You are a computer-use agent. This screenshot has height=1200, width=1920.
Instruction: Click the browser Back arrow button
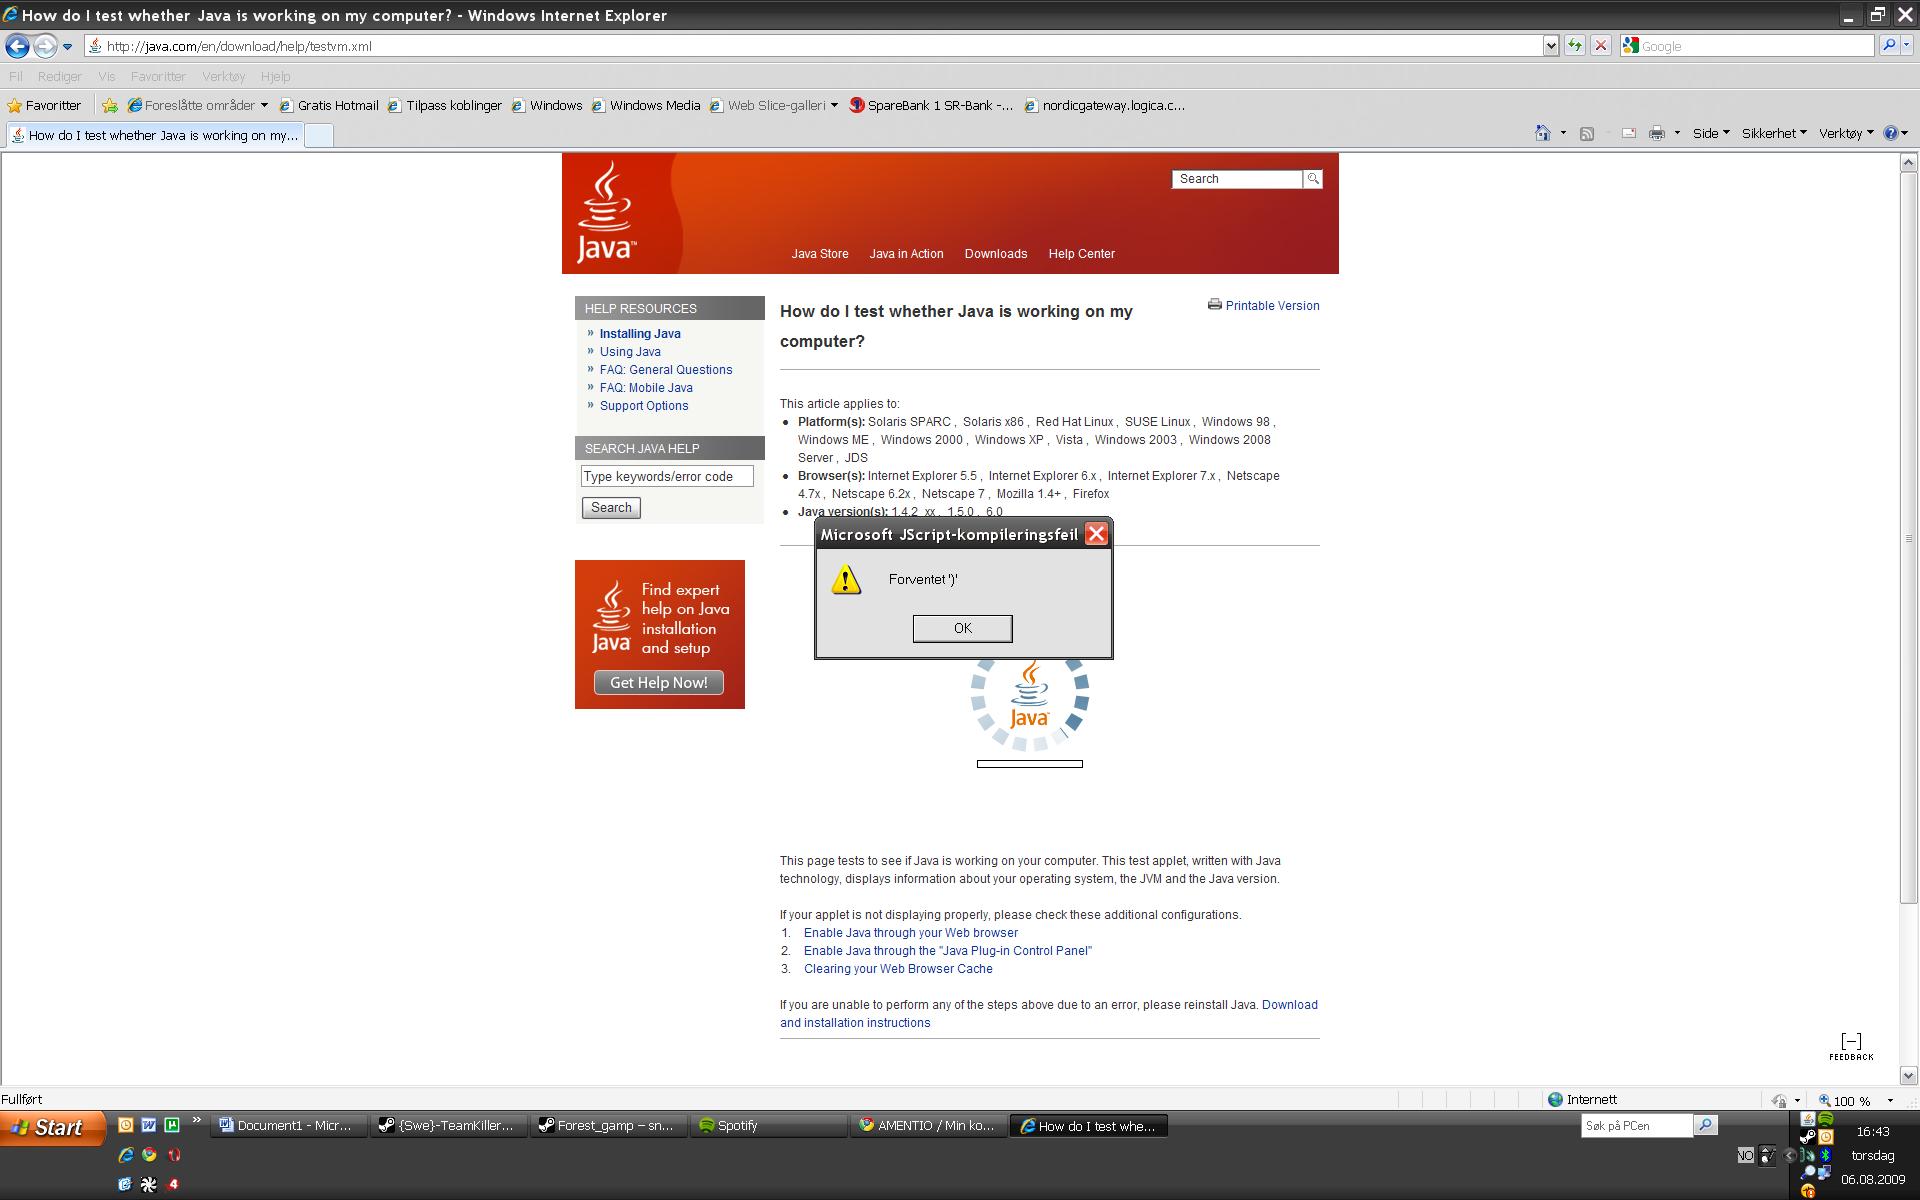(17, 46)
